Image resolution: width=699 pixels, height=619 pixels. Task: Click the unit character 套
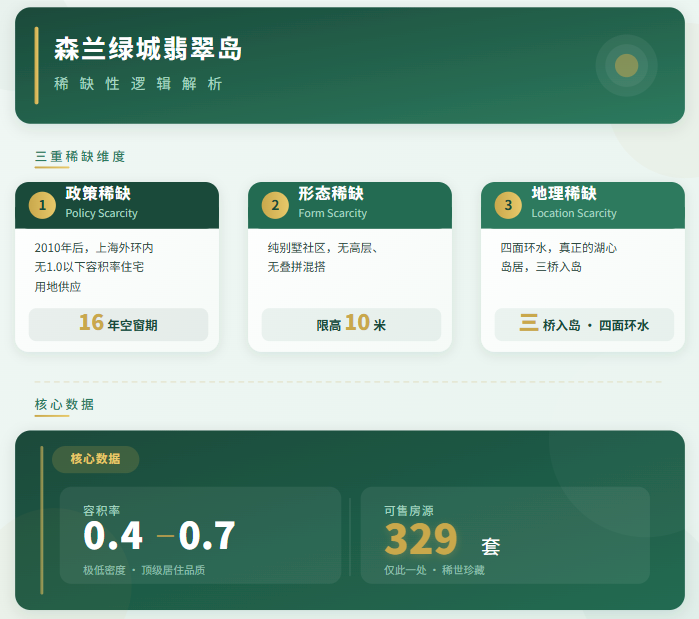coord(491,546)
